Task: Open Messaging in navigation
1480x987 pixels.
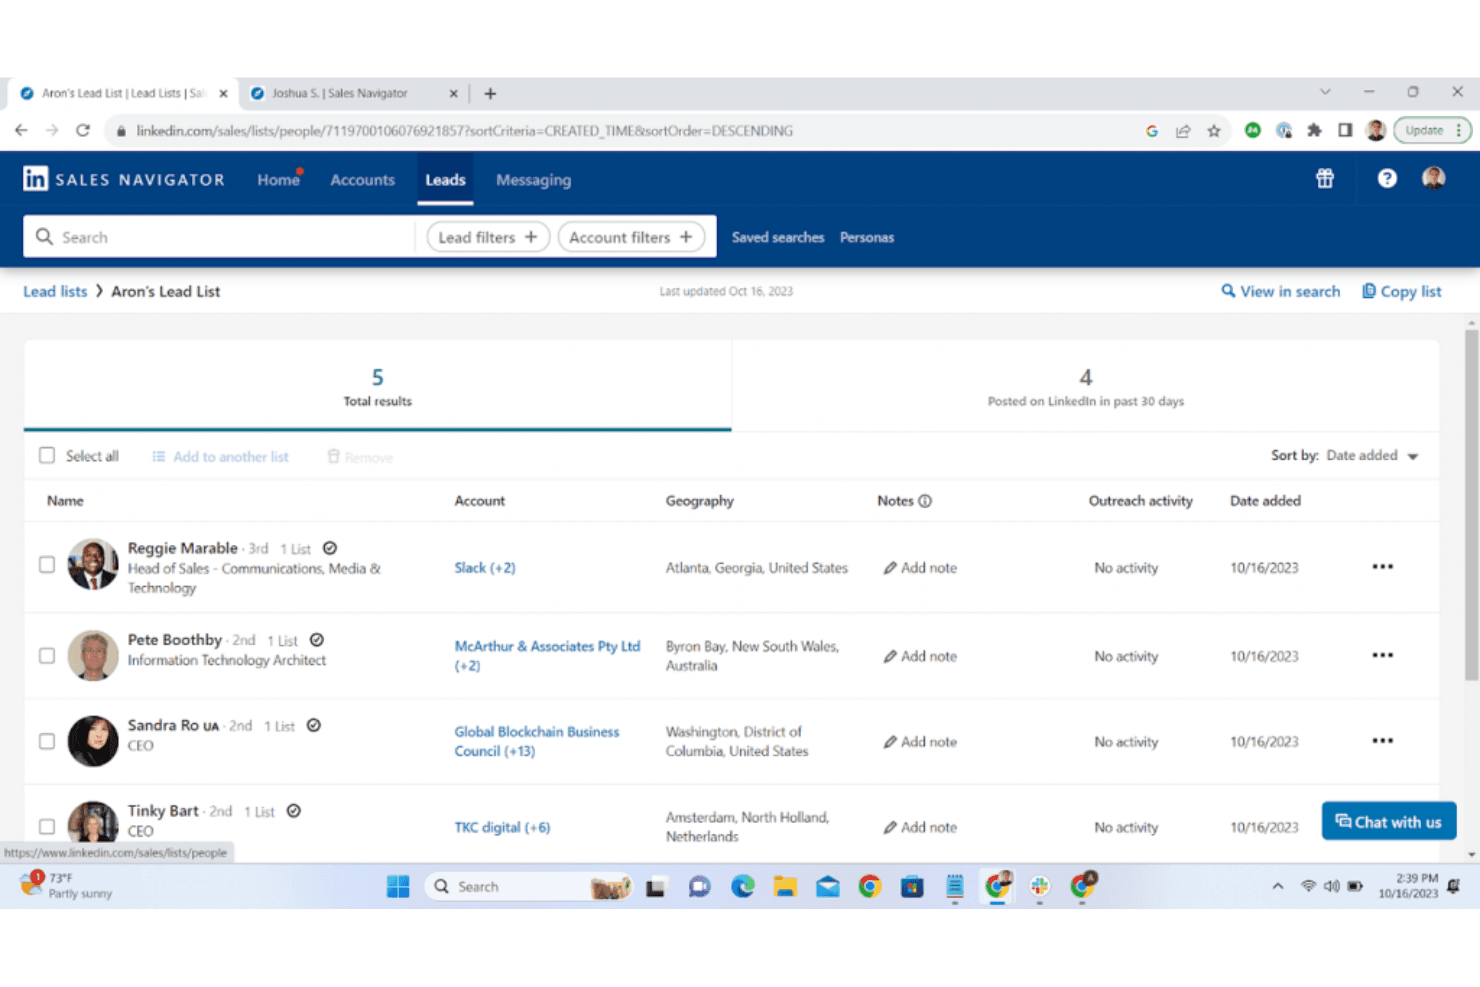Action: click(534, 180)
